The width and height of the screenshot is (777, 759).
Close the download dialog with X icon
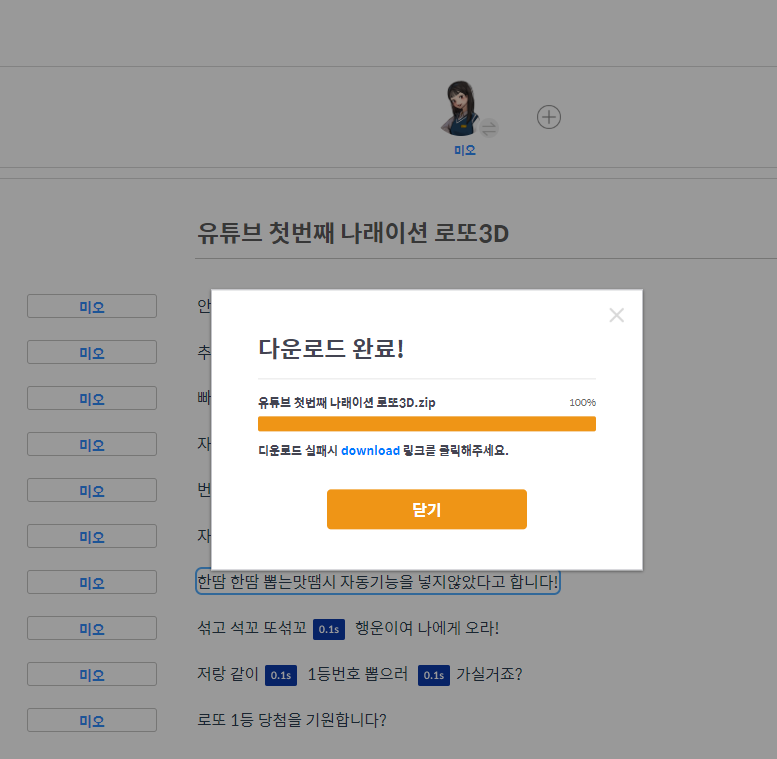[x=616, y=315]
